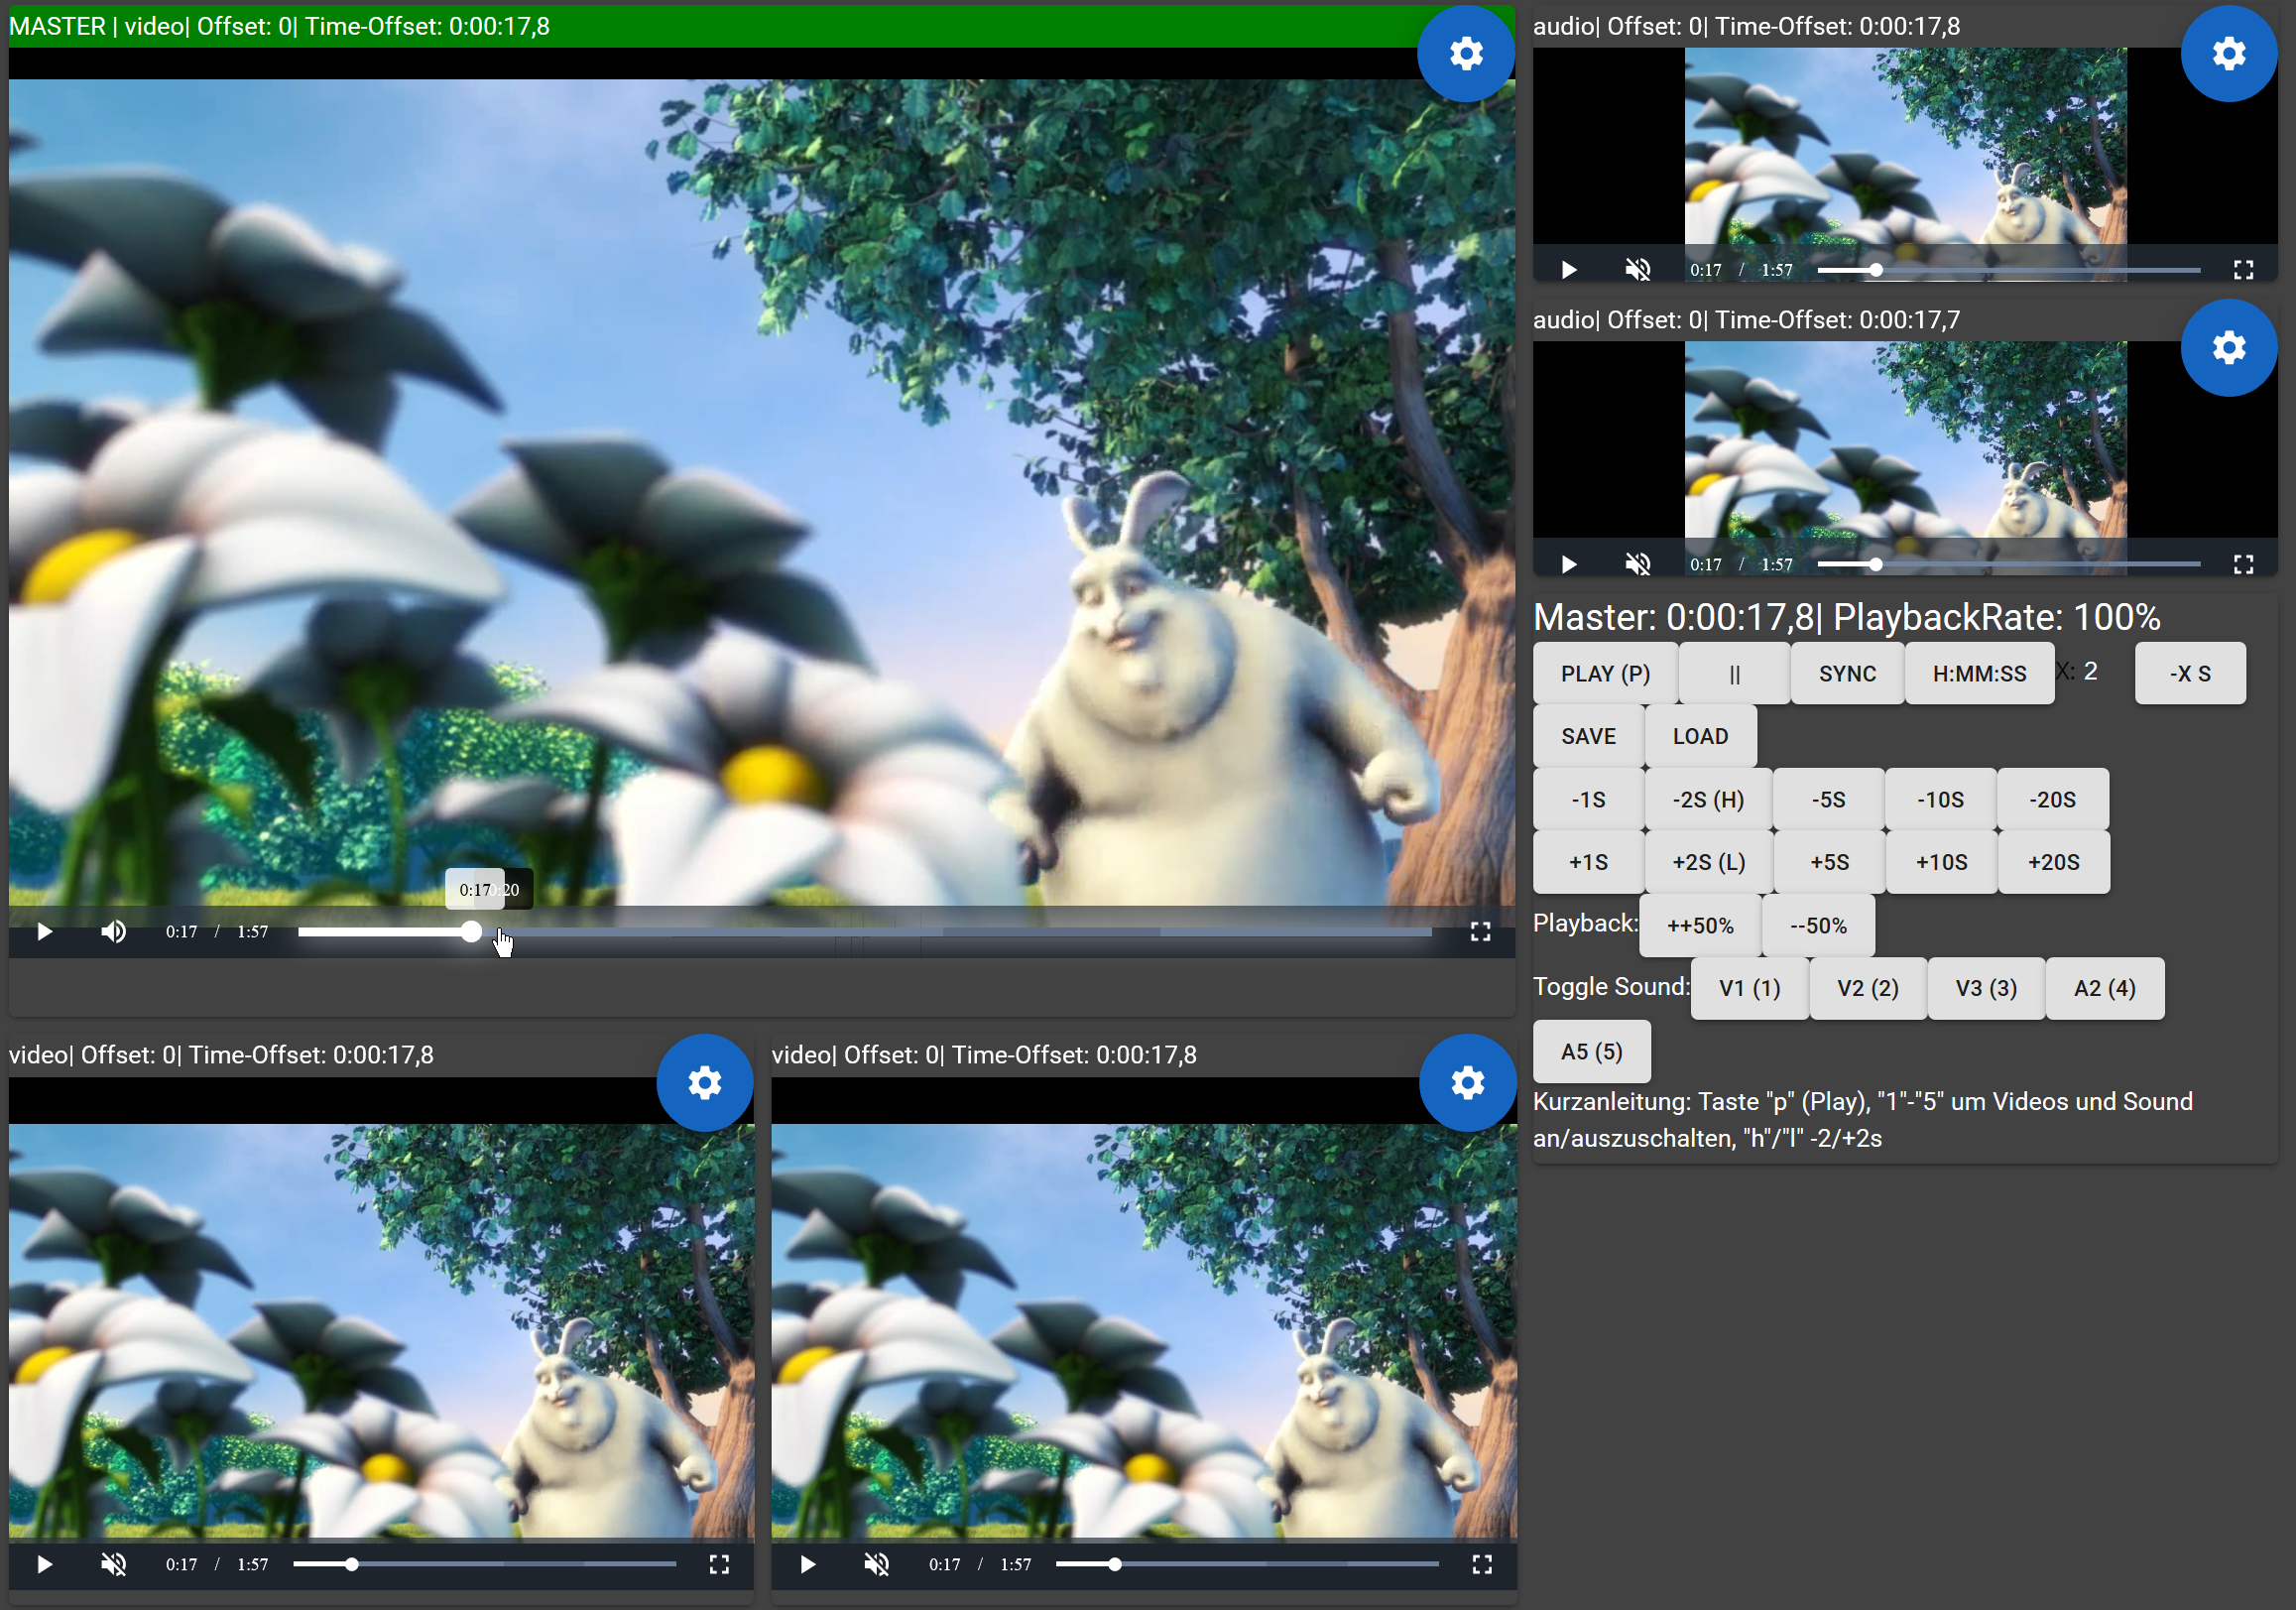Click the master video seek slider
Viewport: 2296px width, 1610px height.
coord(864,932)
